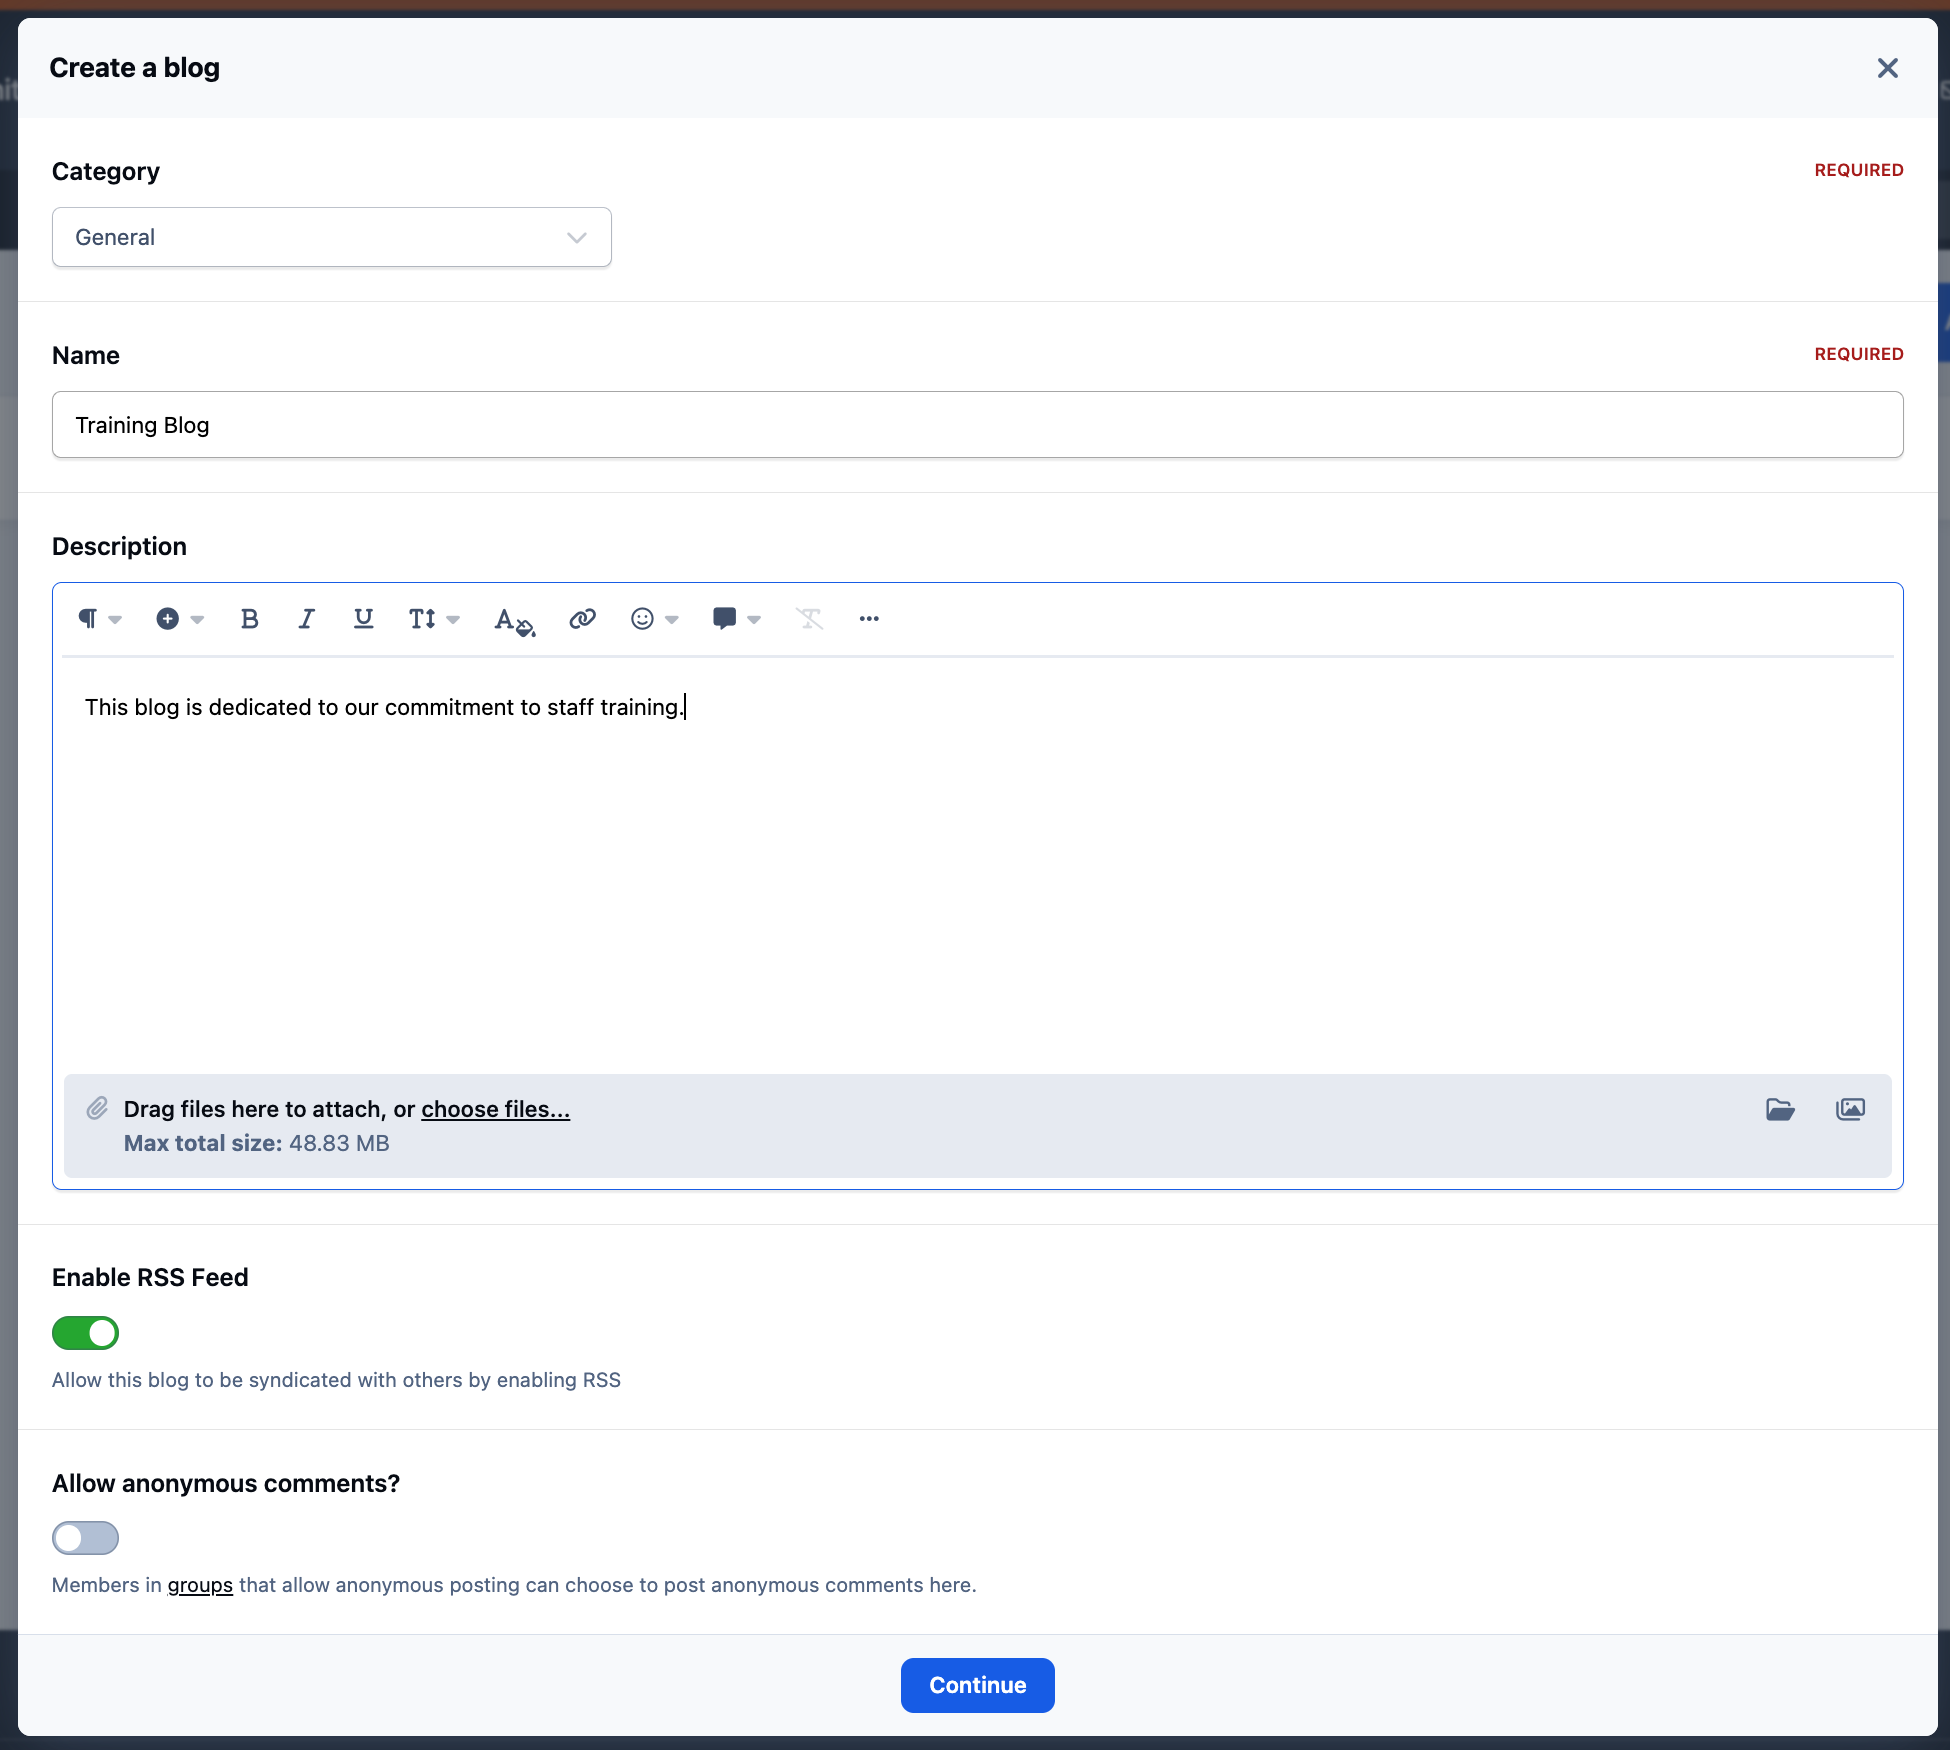Click the Max total size text
This screenshot has width=1950, height=1750.
256,1143
